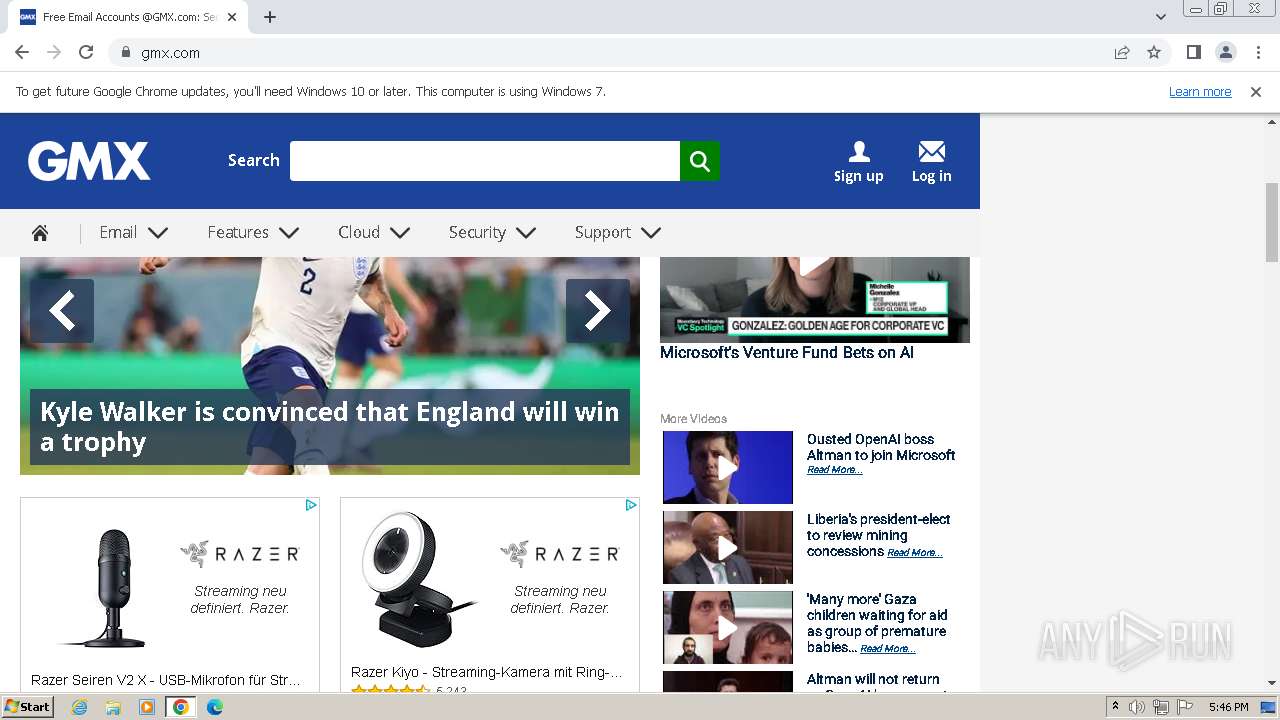Go to GMX home via house icon
1280x720 pixels.
40,233
